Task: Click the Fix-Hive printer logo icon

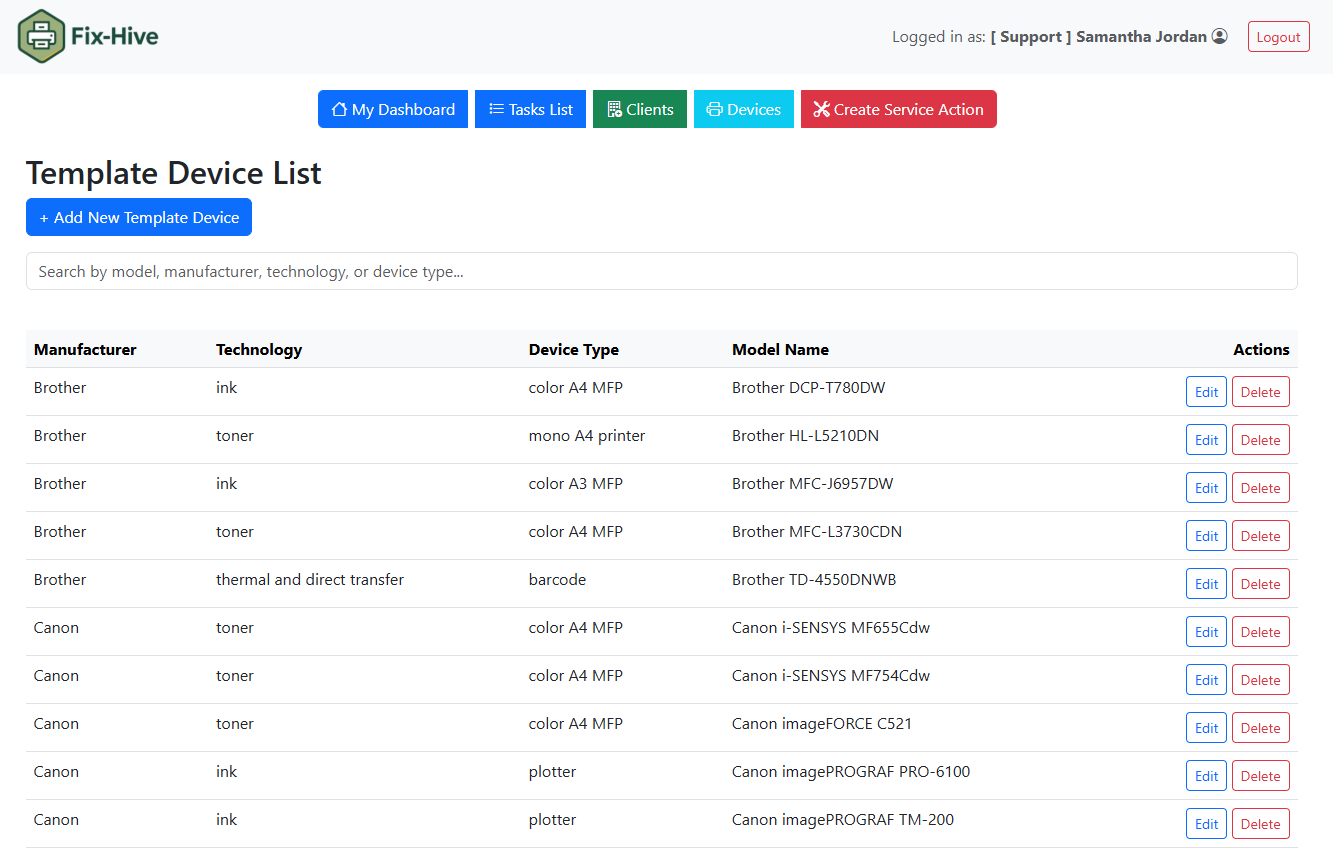Action: [x=41, y=37]
